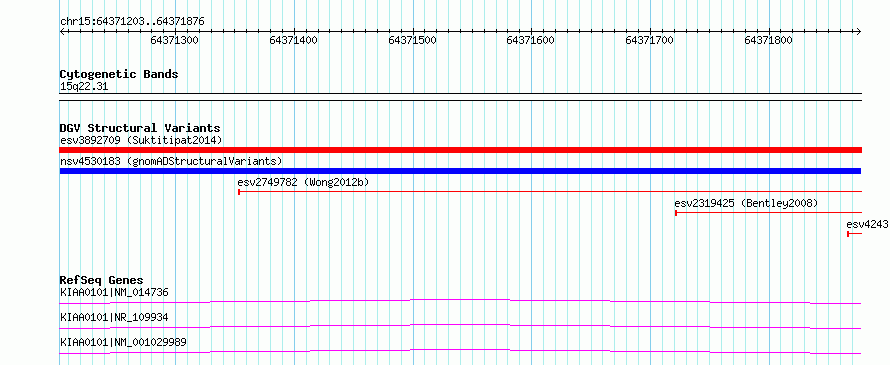This screenshot has height=365, width=890.
Task: Select the 15q22.31 cytogenetic band
Action: pyautogui.click(x=84, y=86)
